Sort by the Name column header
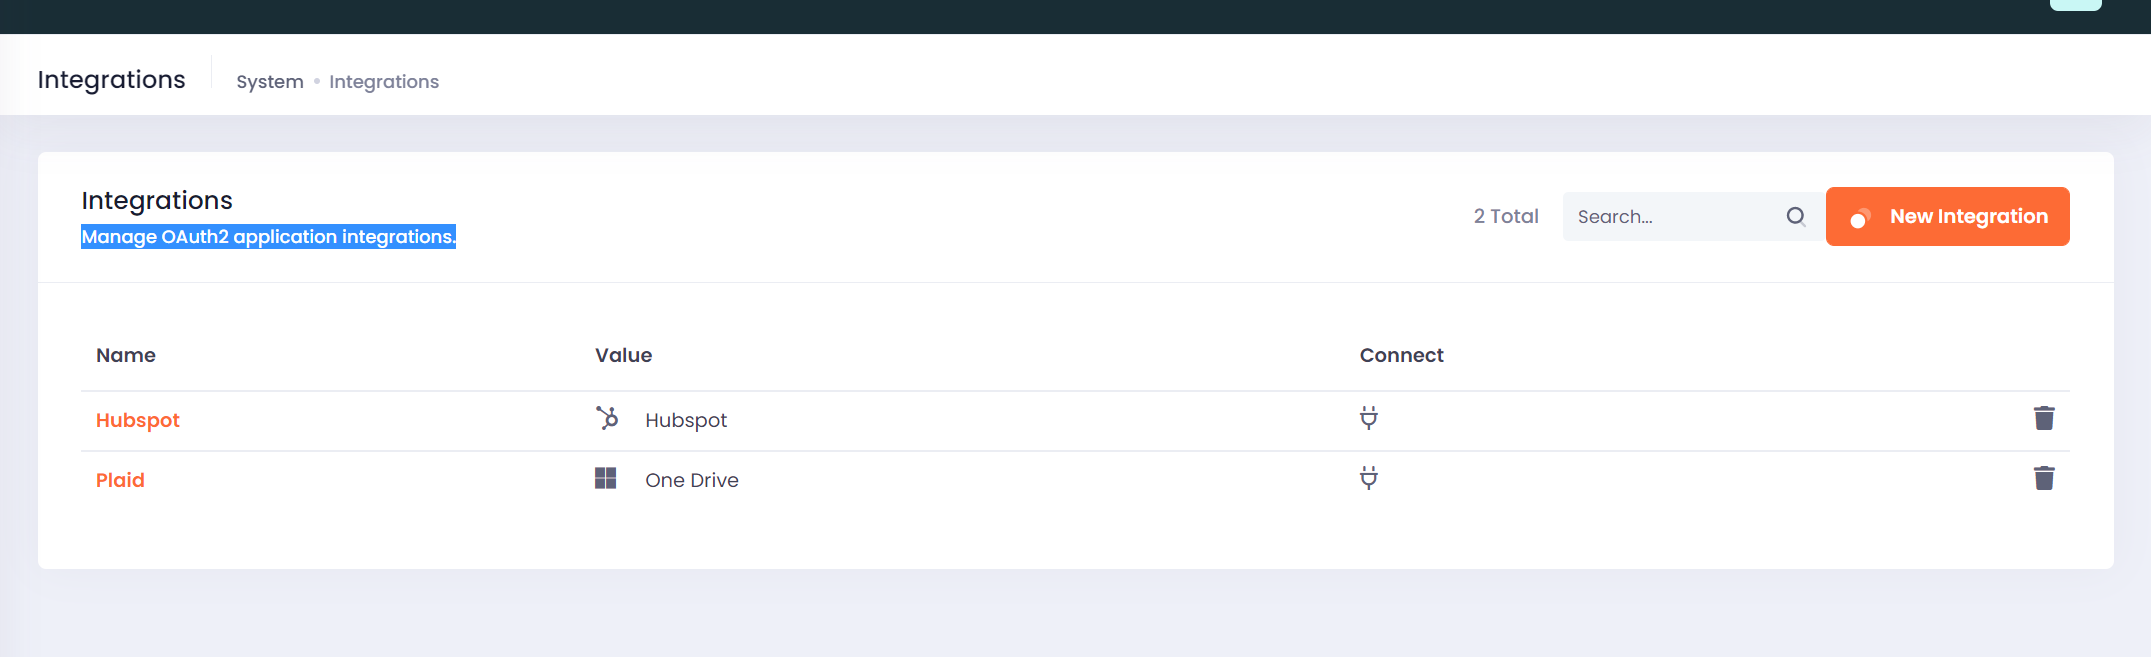The image size is (2151, 657). click(x=126, y=355)
